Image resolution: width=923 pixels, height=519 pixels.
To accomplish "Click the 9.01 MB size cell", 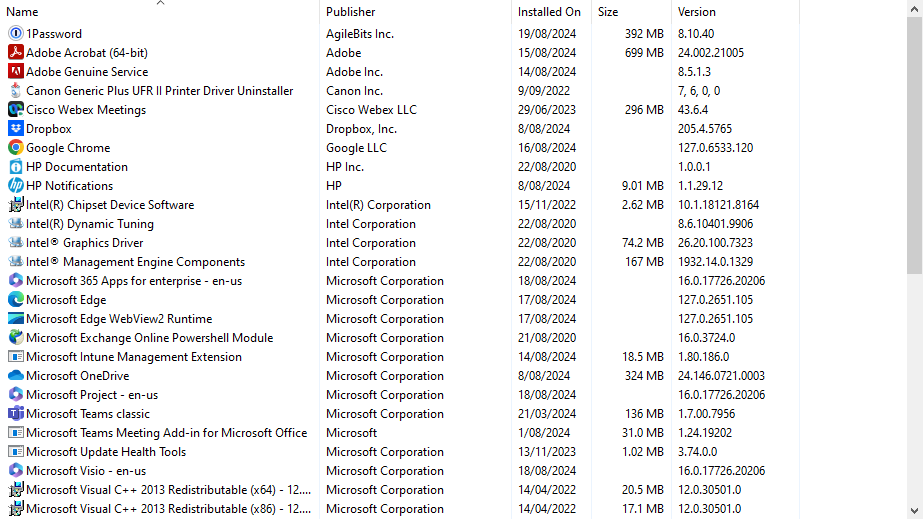I will coord(642,185).
